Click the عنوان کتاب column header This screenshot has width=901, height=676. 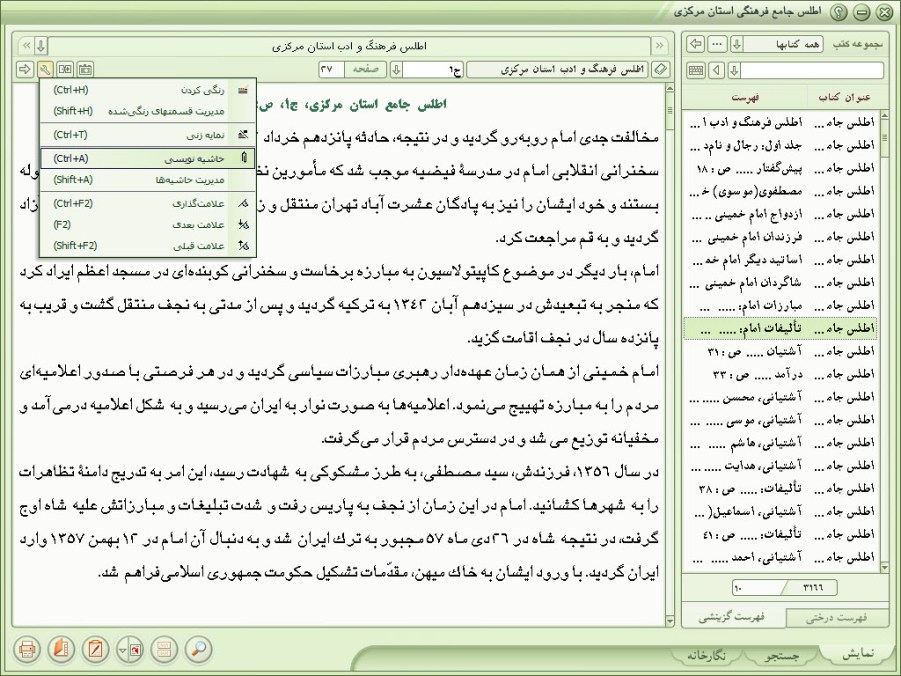click(844, 97)
